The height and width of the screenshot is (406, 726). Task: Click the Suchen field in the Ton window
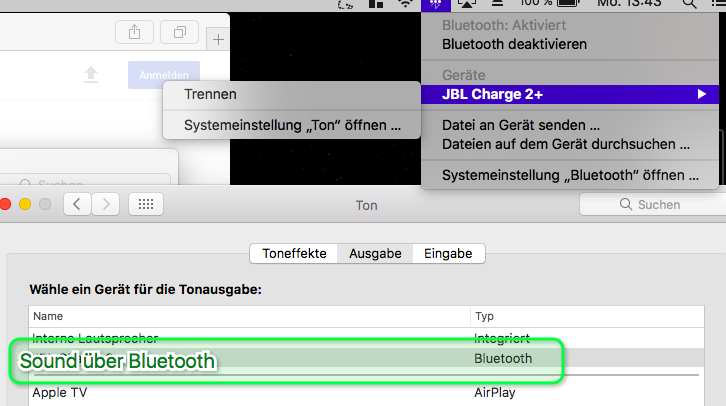(x=653, y=204)
